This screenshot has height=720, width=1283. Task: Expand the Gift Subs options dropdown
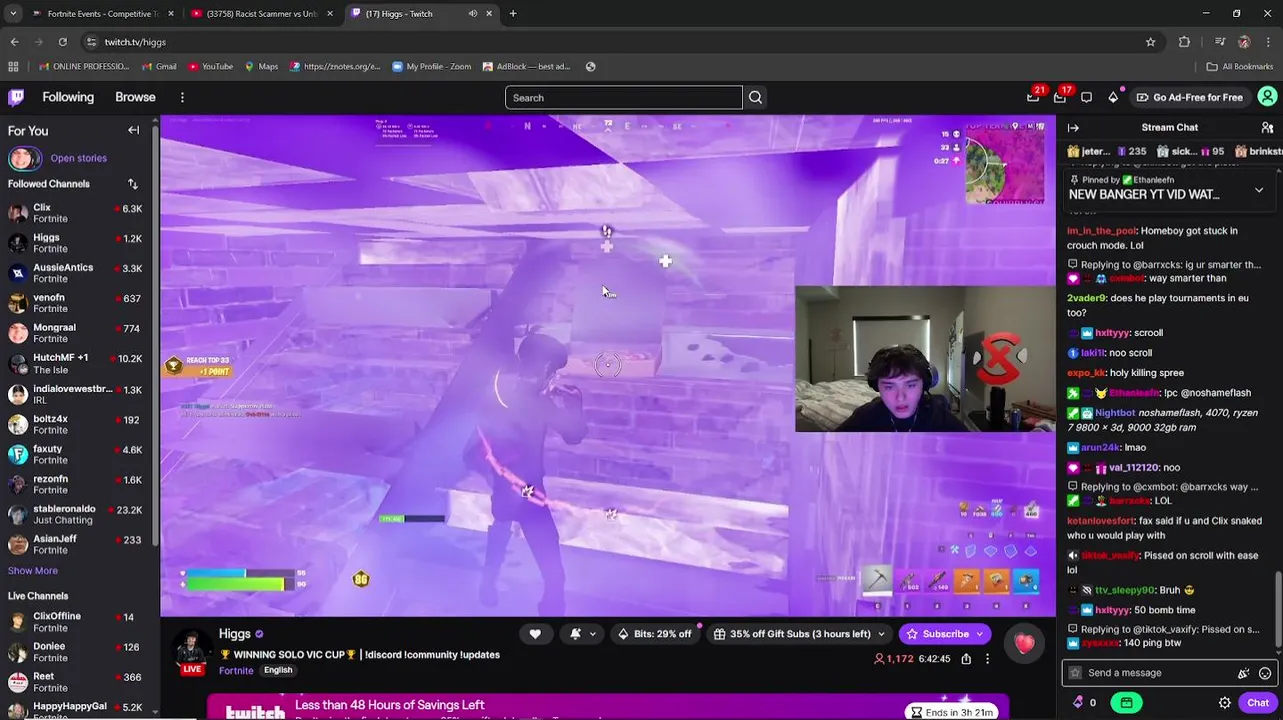coord(881,634)
